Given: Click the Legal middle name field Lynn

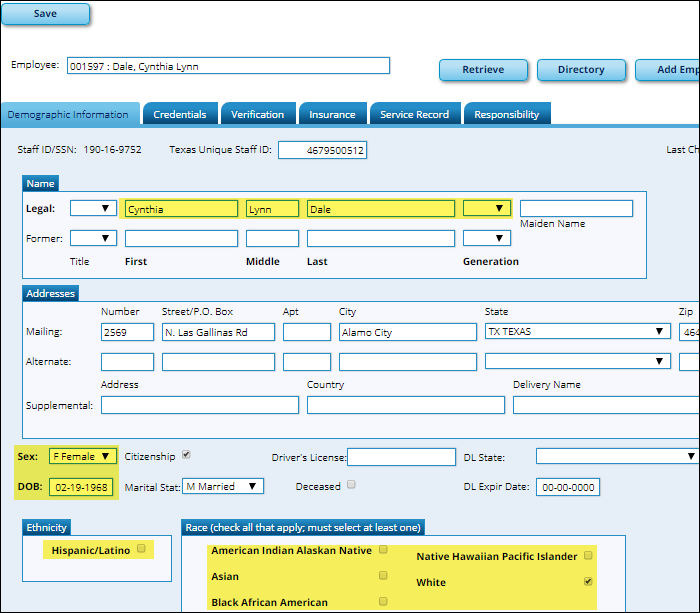Looking at the screenshot, I should 272,209.
